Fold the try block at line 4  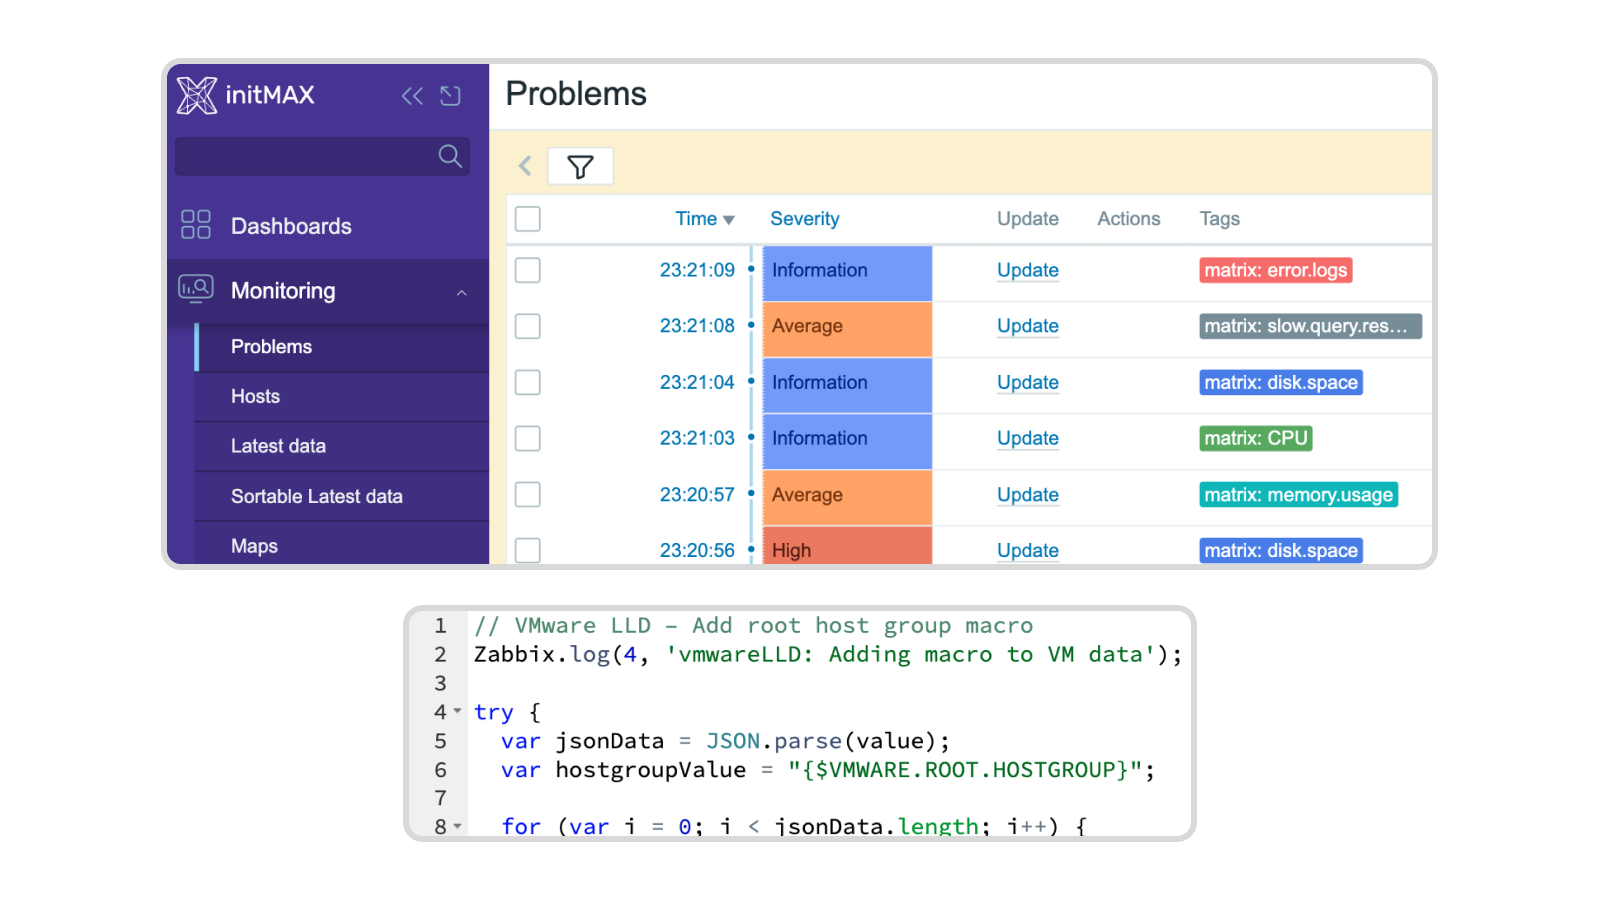[457, 711]
